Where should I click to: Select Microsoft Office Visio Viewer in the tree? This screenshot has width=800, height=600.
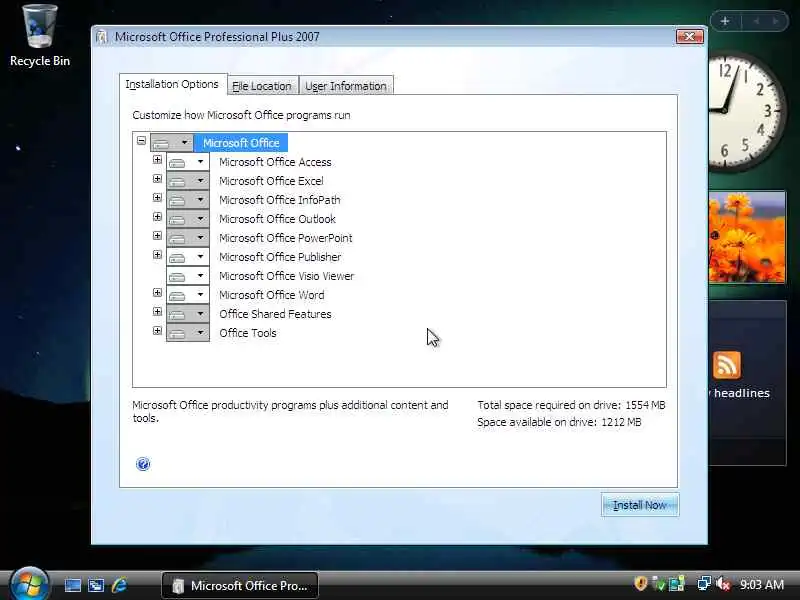286,276
